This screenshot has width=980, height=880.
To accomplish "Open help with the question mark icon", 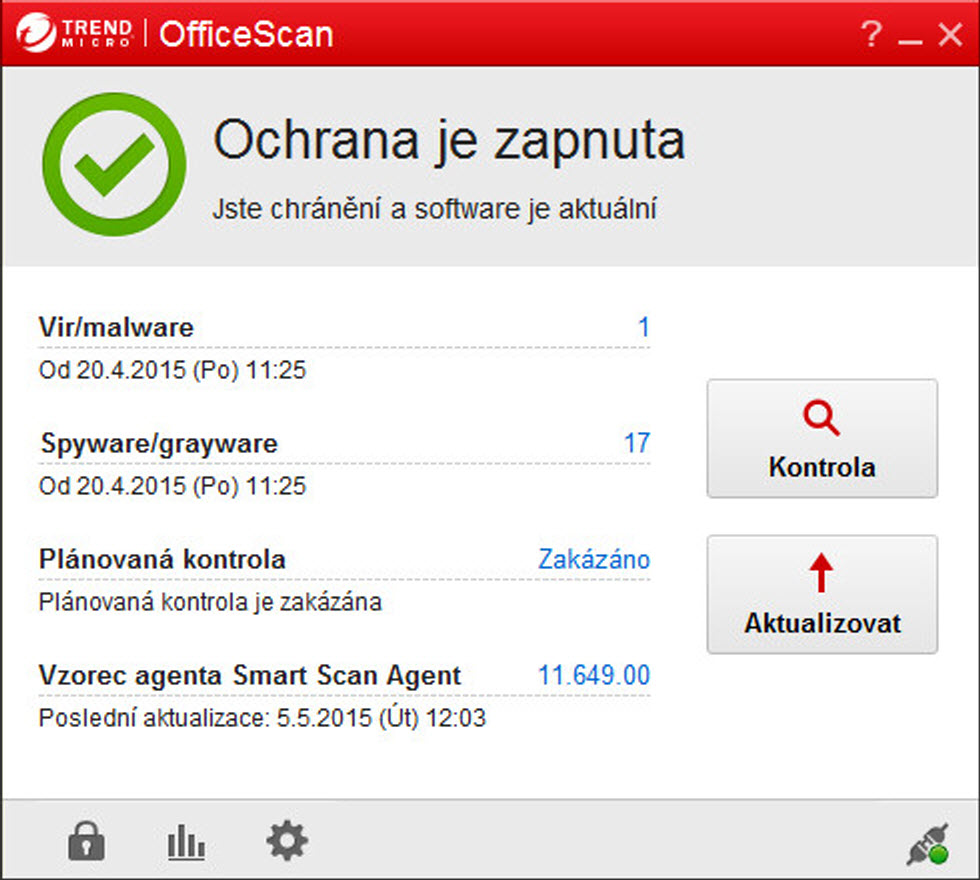I will tap(871, 35).
